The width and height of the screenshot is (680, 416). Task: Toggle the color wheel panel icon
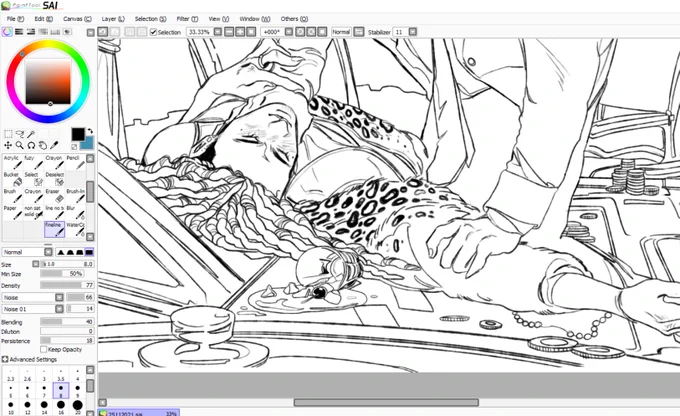pos(7,32)
